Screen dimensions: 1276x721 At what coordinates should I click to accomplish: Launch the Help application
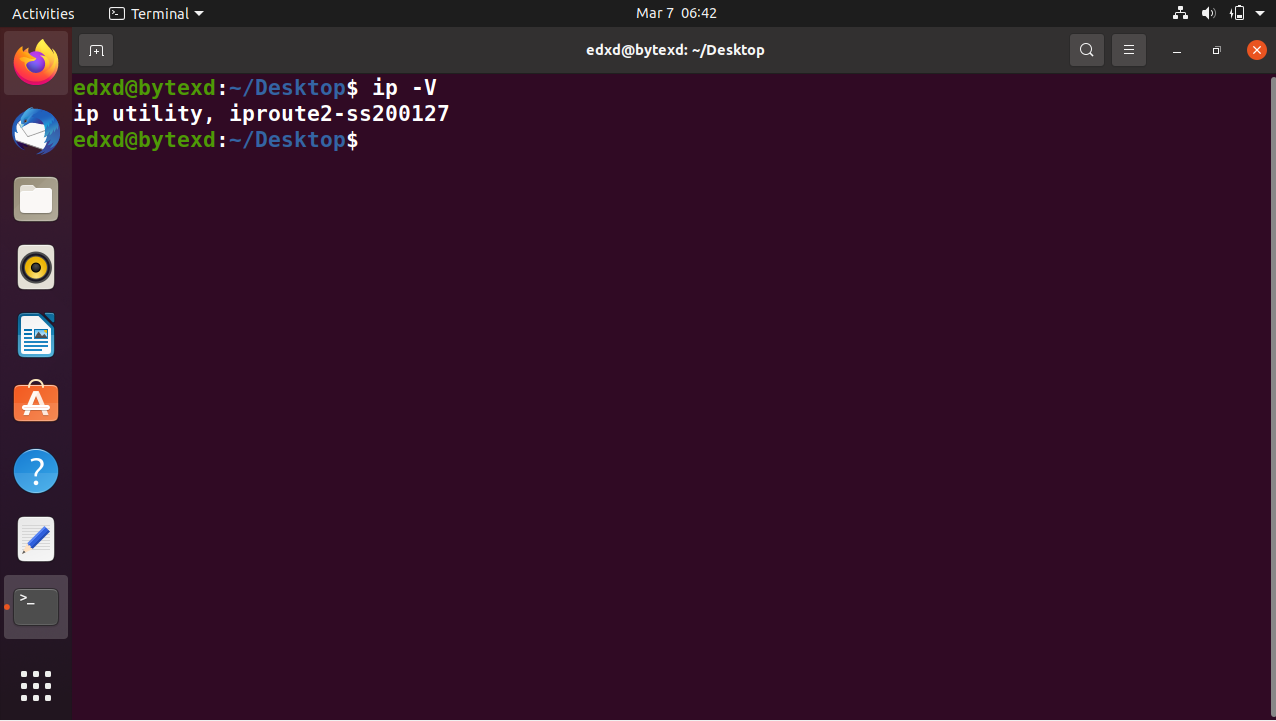(x=36, y=470)
